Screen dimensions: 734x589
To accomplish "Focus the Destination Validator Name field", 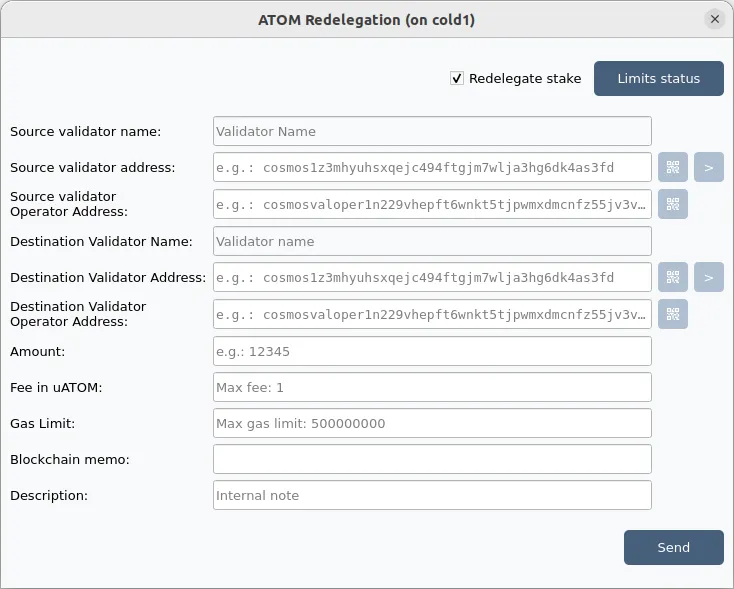I will pos(432,241).
